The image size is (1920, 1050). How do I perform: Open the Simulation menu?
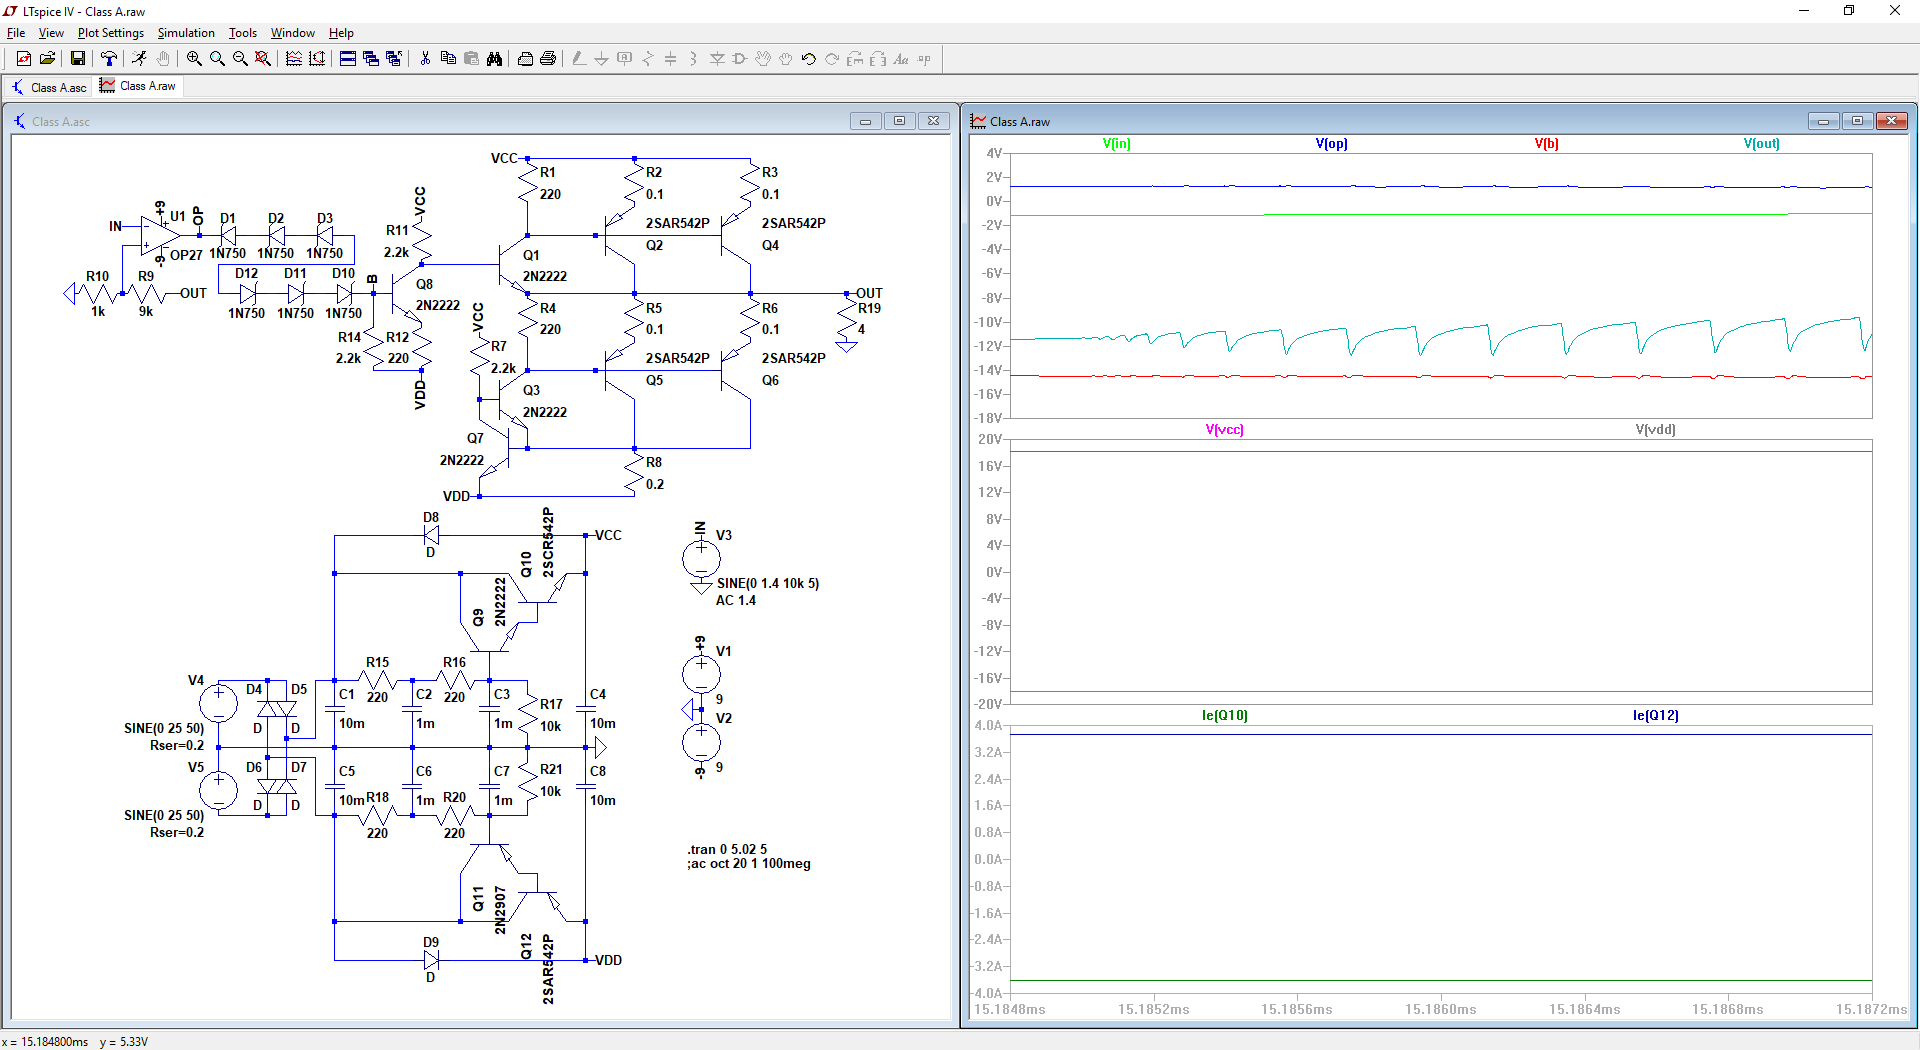[186, 33]
